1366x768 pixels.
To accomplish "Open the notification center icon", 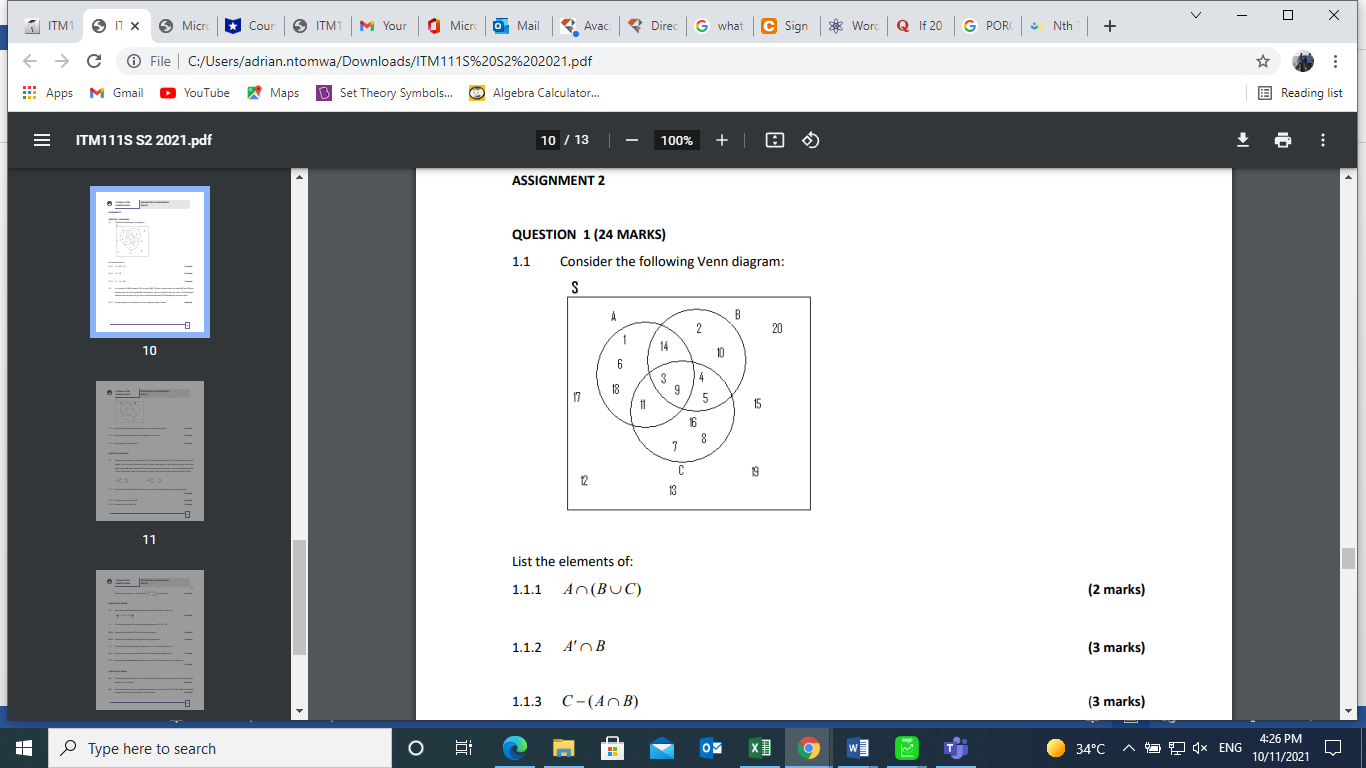I will tap(1331, 748).
